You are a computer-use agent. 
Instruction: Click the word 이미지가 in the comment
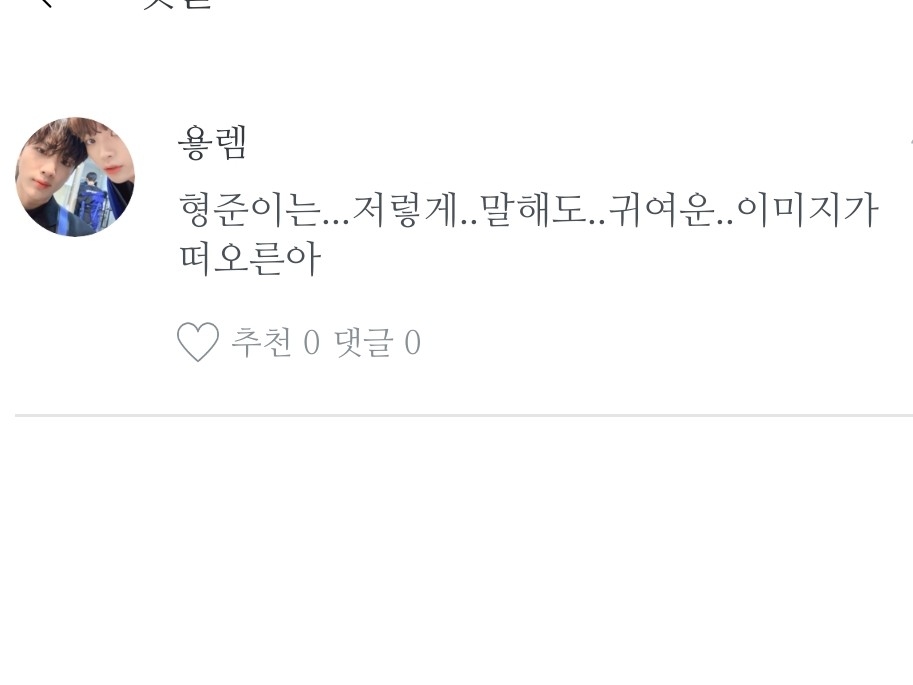pos(807,210)
